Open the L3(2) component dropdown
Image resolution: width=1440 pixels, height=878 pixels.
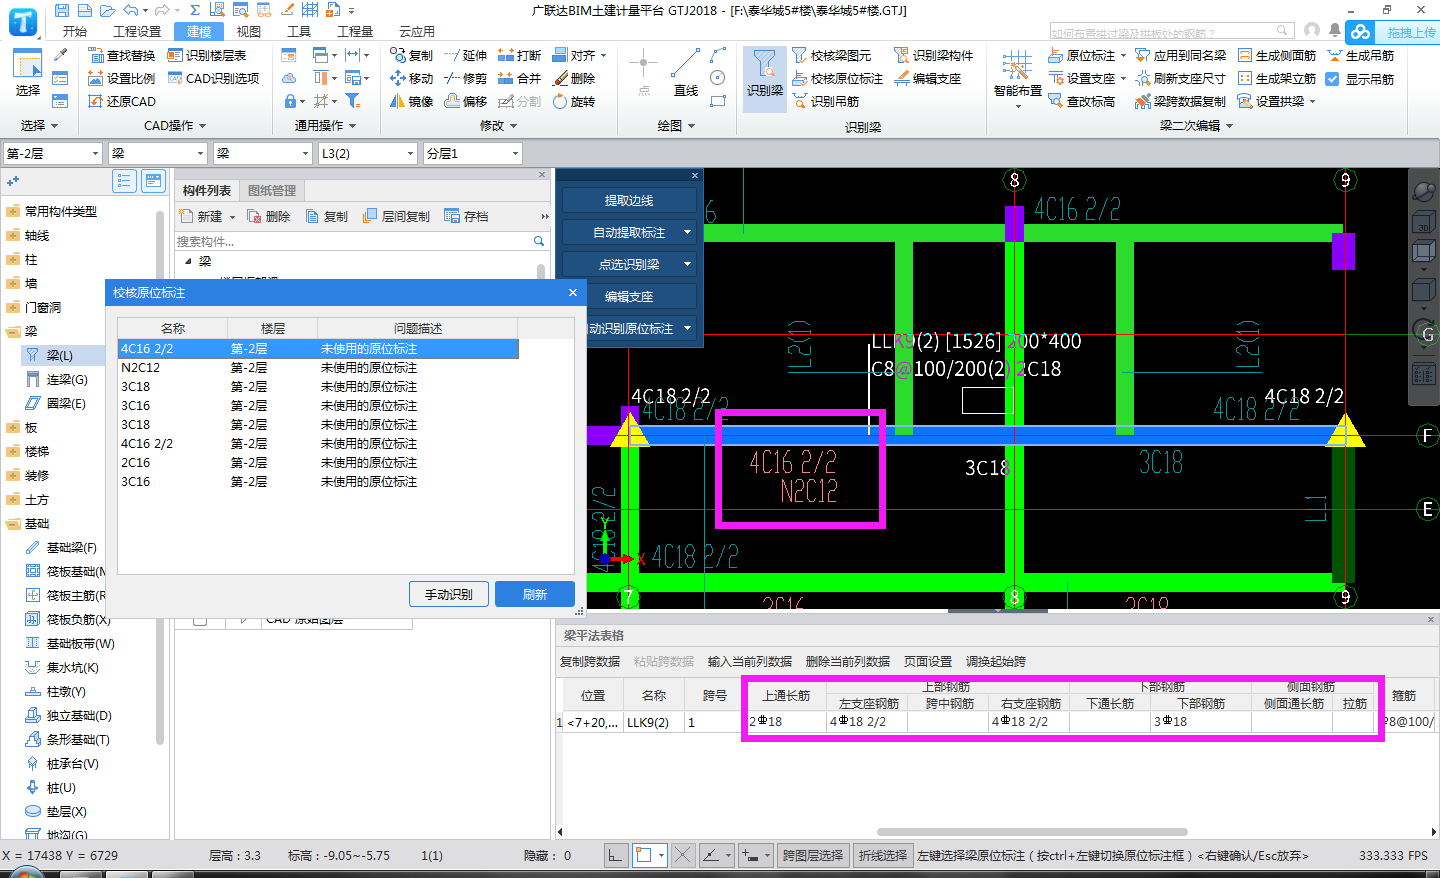point(367,153)
